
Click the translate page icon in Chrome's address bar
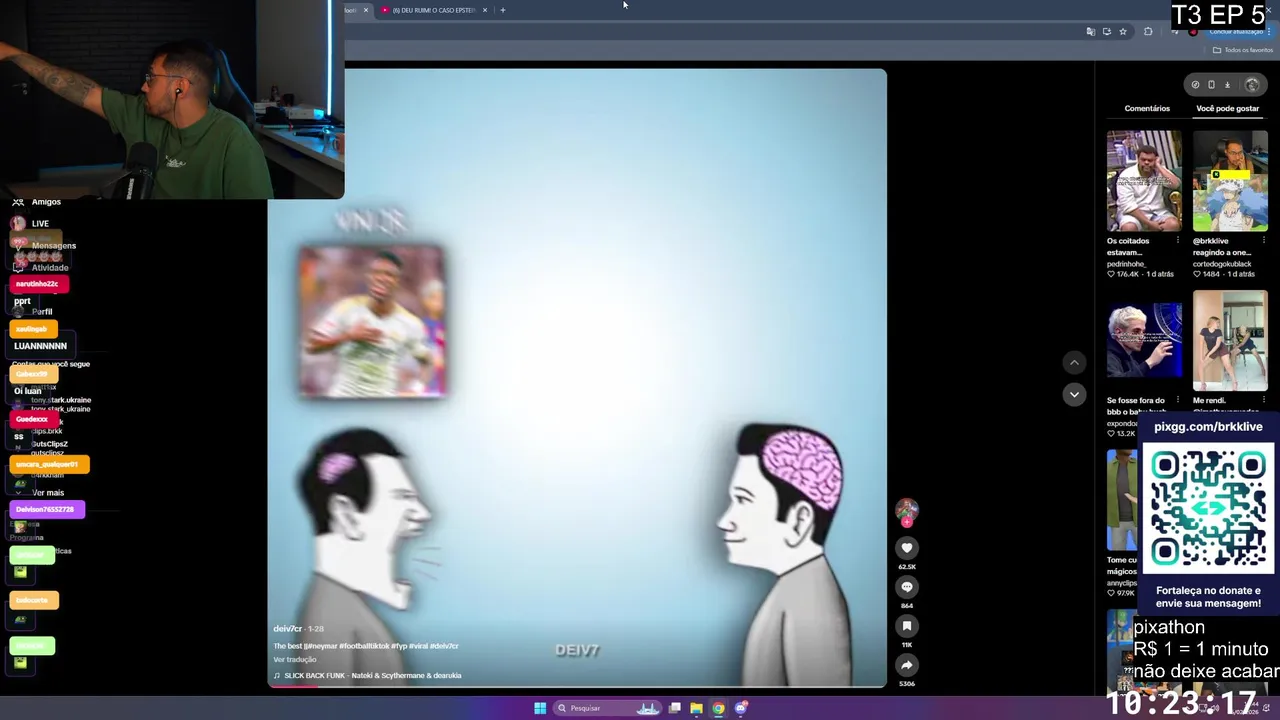pyautogui.click(x=1090, y=32)
